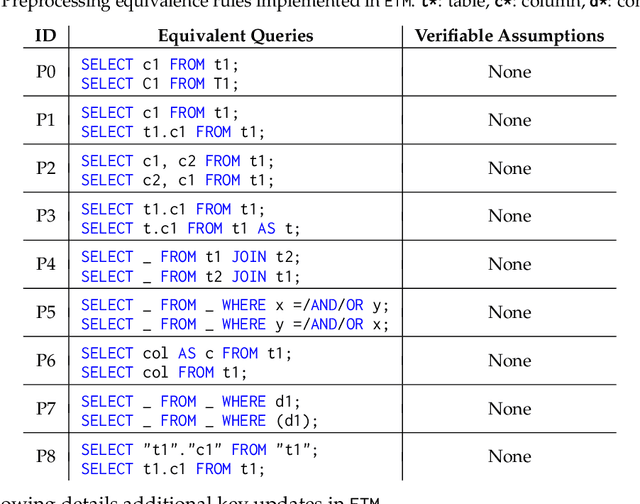Click the P8 row identifier
The image size is (640, 504).
tap(46, 456)
